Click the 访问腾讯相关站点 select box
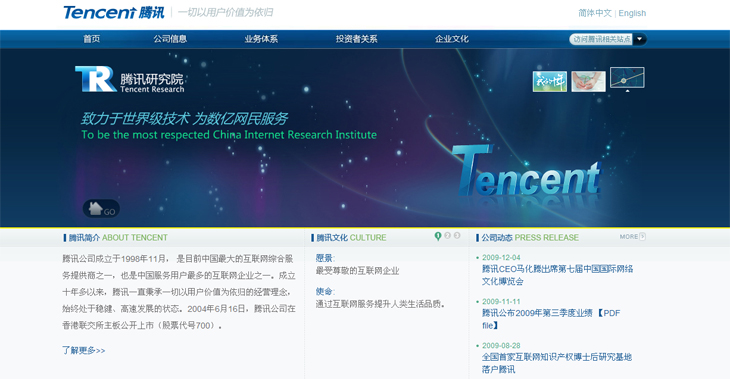 tap(608, 39)
